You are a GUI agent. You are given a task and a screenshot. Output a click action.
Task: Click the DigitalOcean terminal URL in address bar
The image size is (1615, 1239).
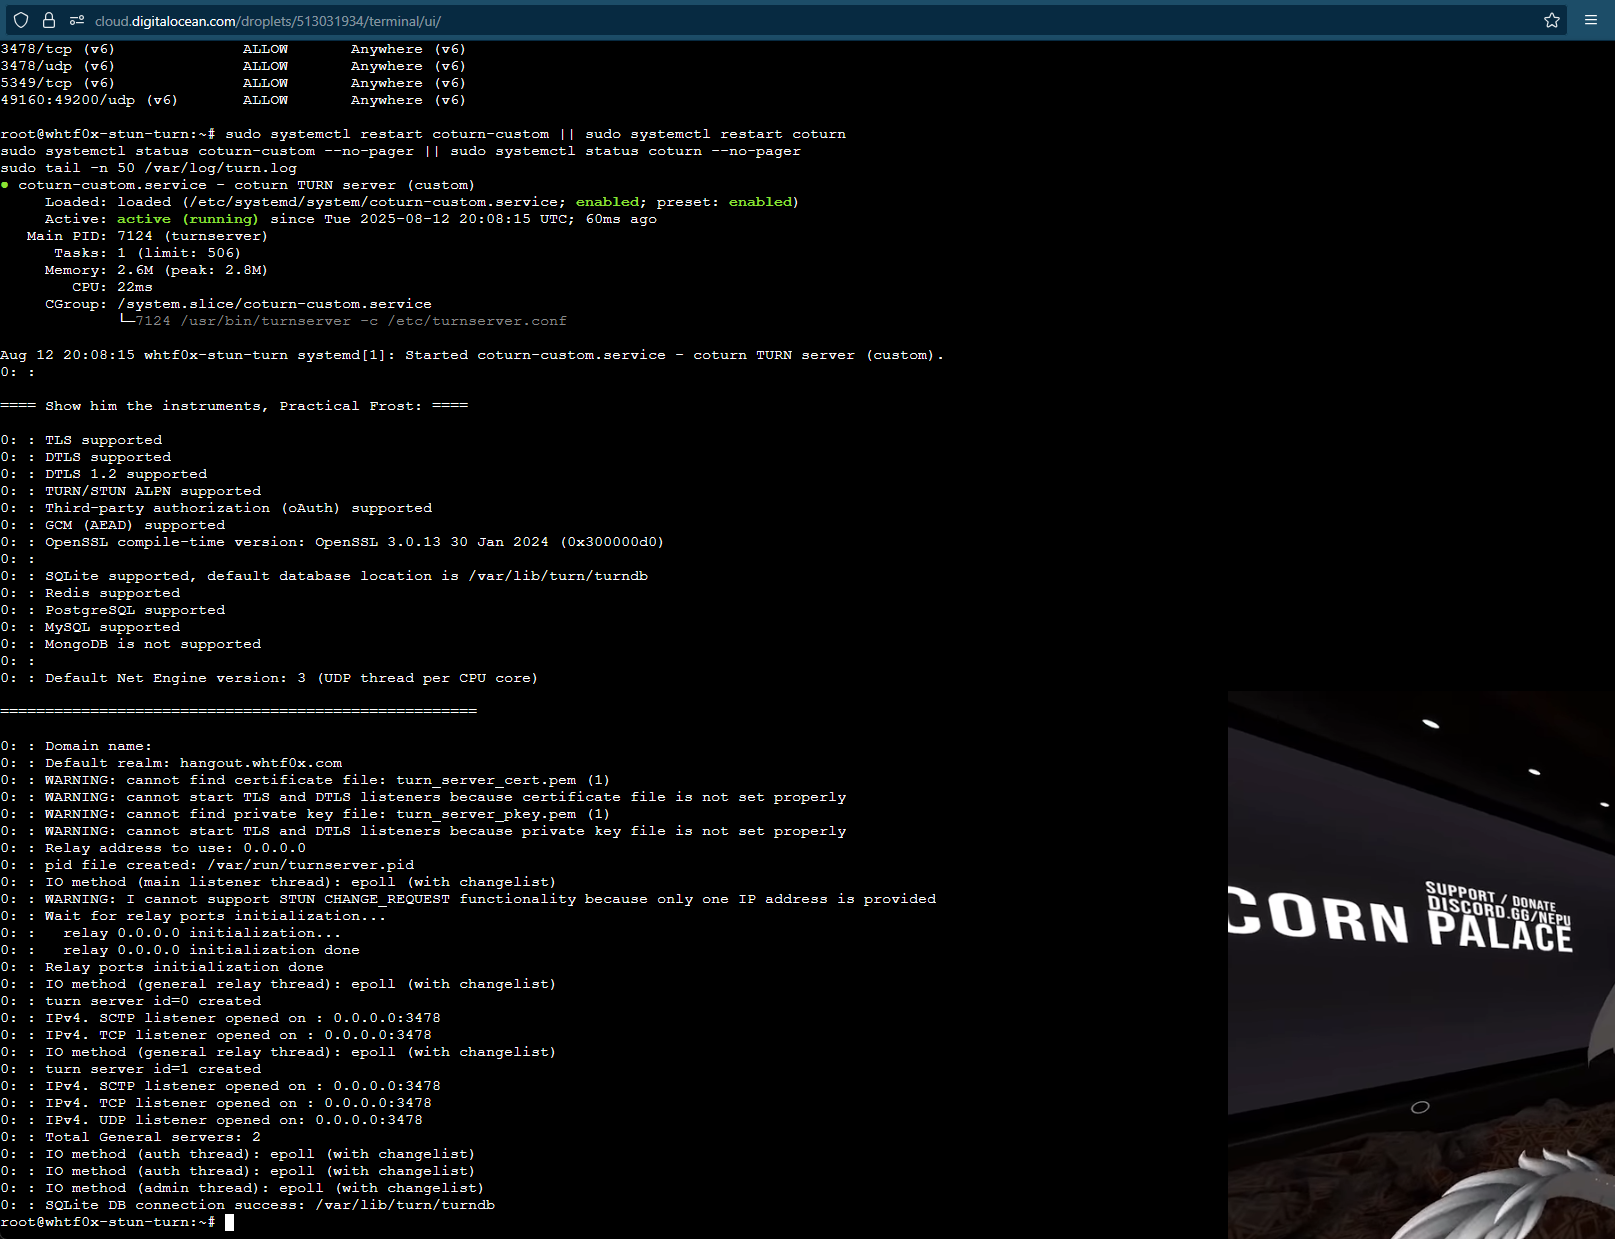coord(268,21)
